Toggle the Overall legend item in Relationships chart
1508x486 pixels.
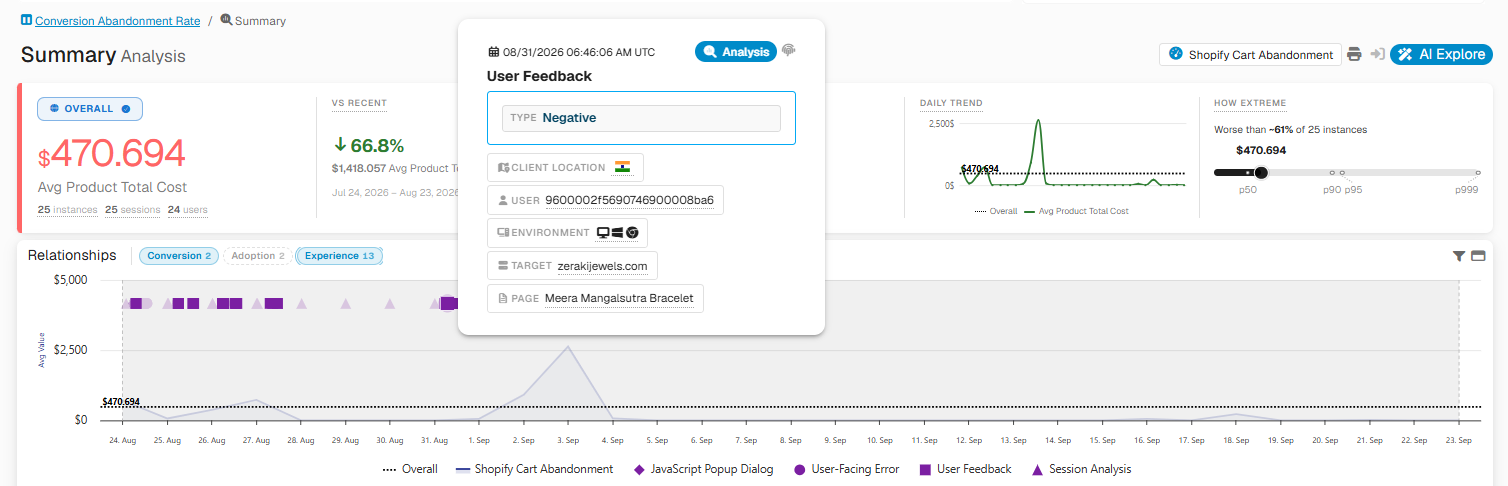pyautogui.click(x=410, y=469)
